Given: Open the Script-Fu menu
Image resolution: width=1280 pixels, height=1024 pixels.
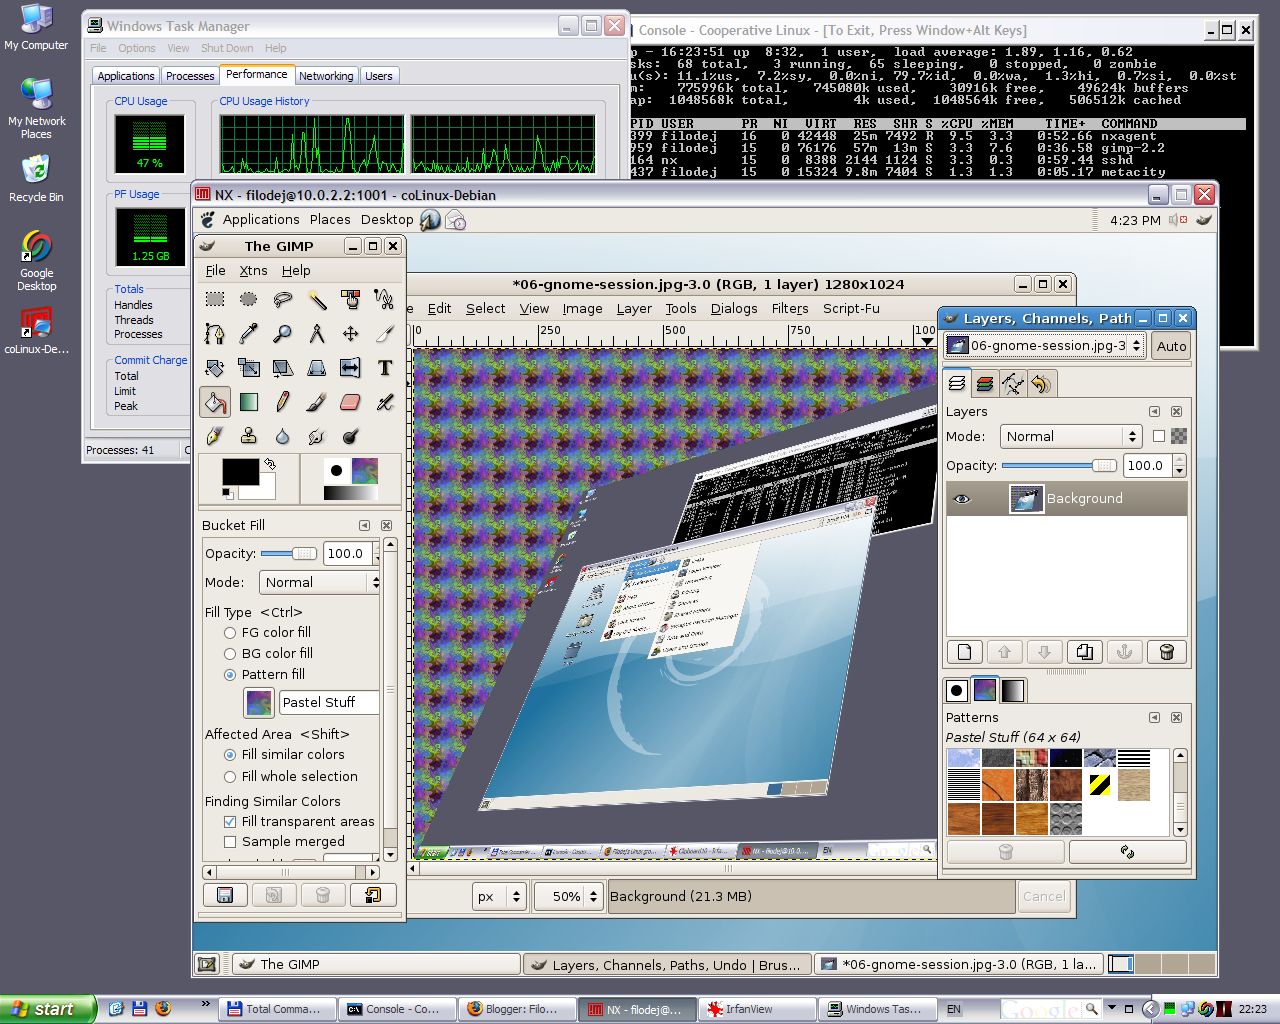Looking at the screenshot, I should pos(851,308).
